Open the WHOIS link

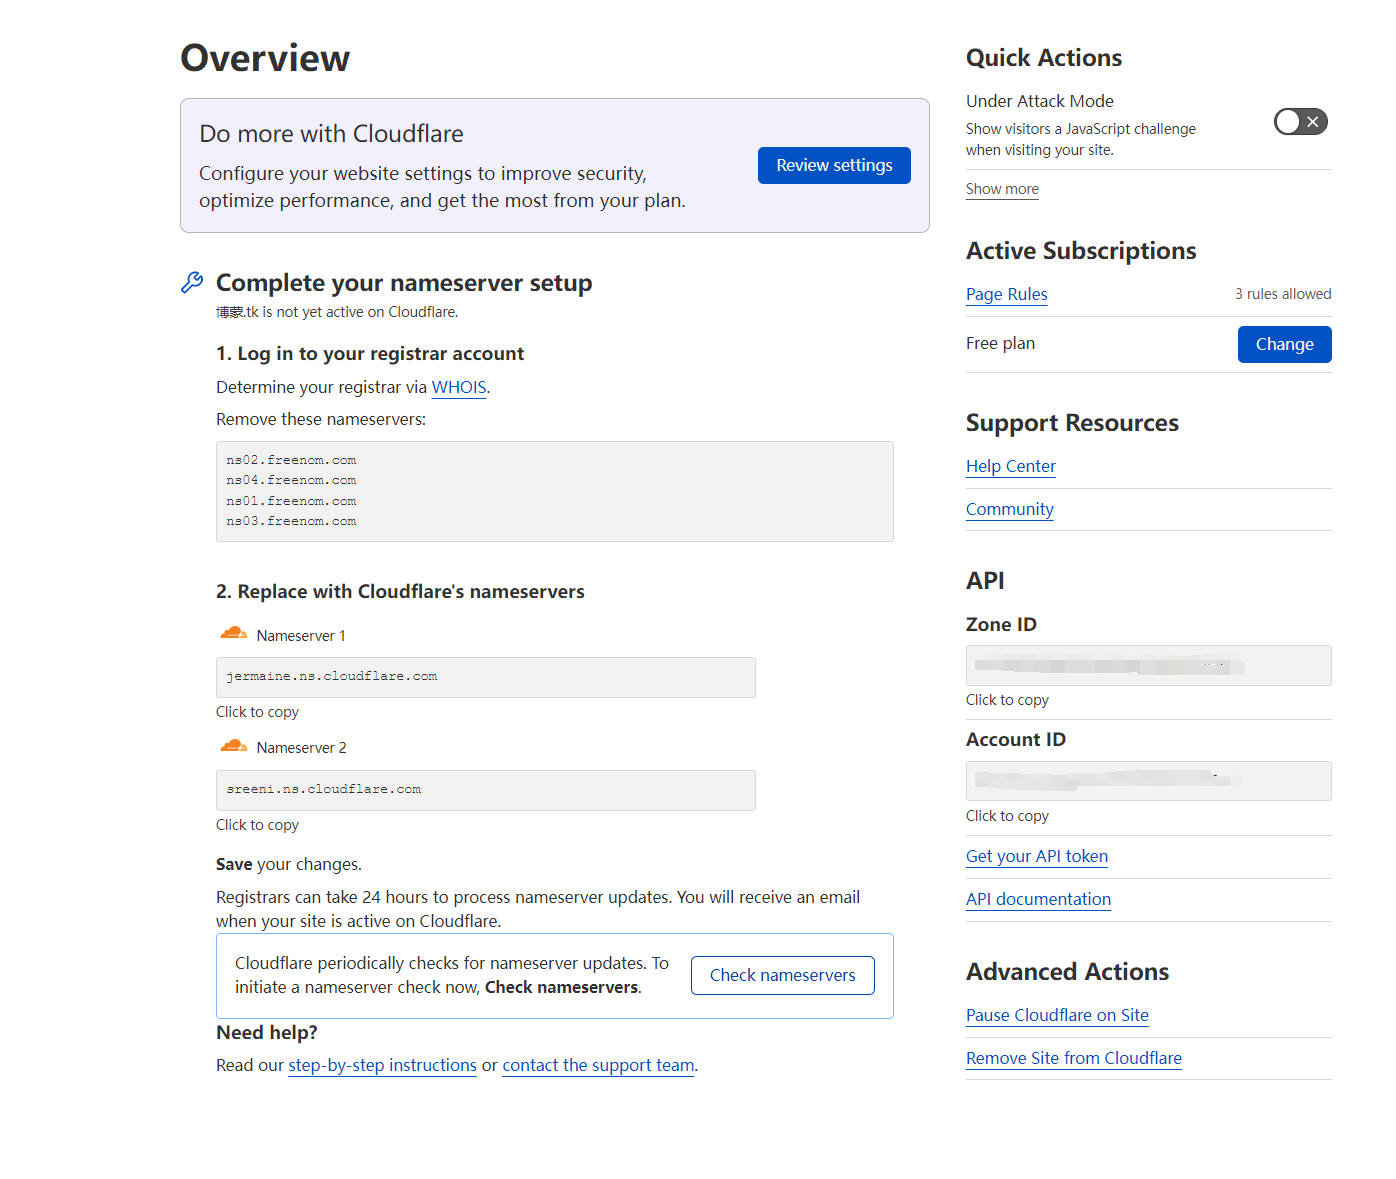click(x=459, y=387)
